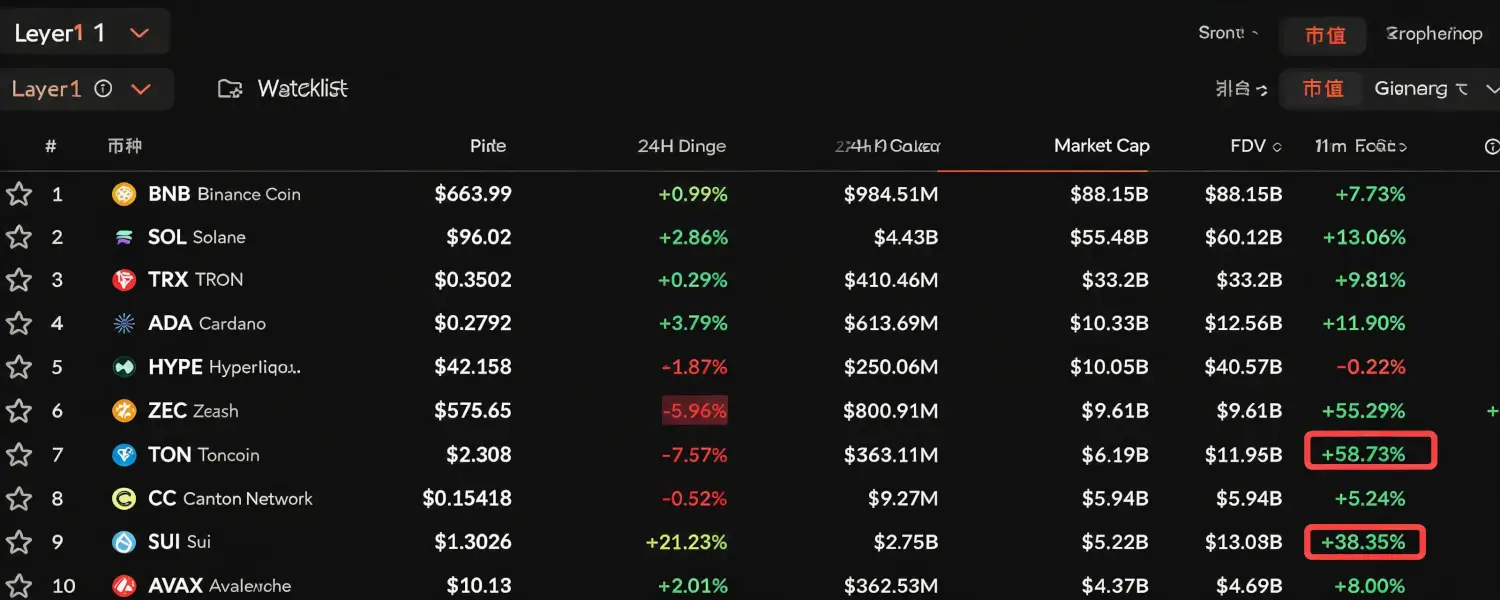This screenshot has width=1500, height=600.
Task: Sort by Pirte column header
Action: click(x=488, y=146)
